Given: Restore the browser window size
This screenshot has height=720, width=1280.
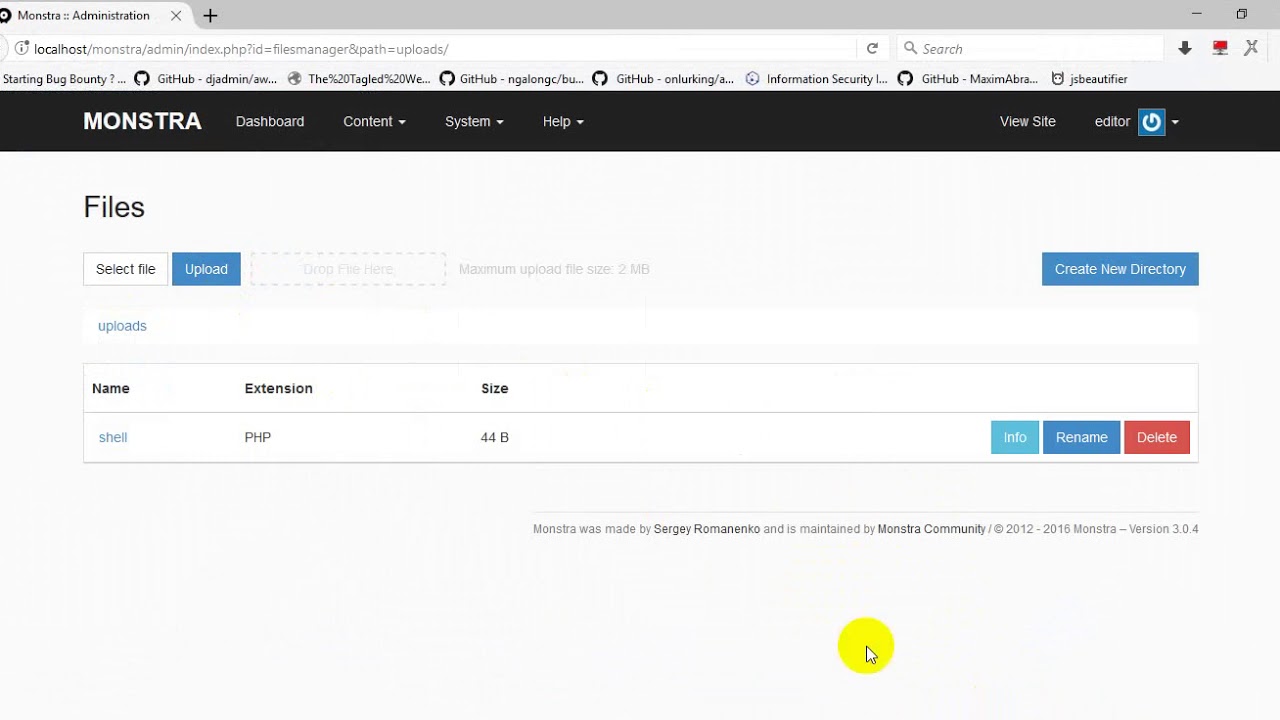Looking at the screenshot, I should 1242,14.
